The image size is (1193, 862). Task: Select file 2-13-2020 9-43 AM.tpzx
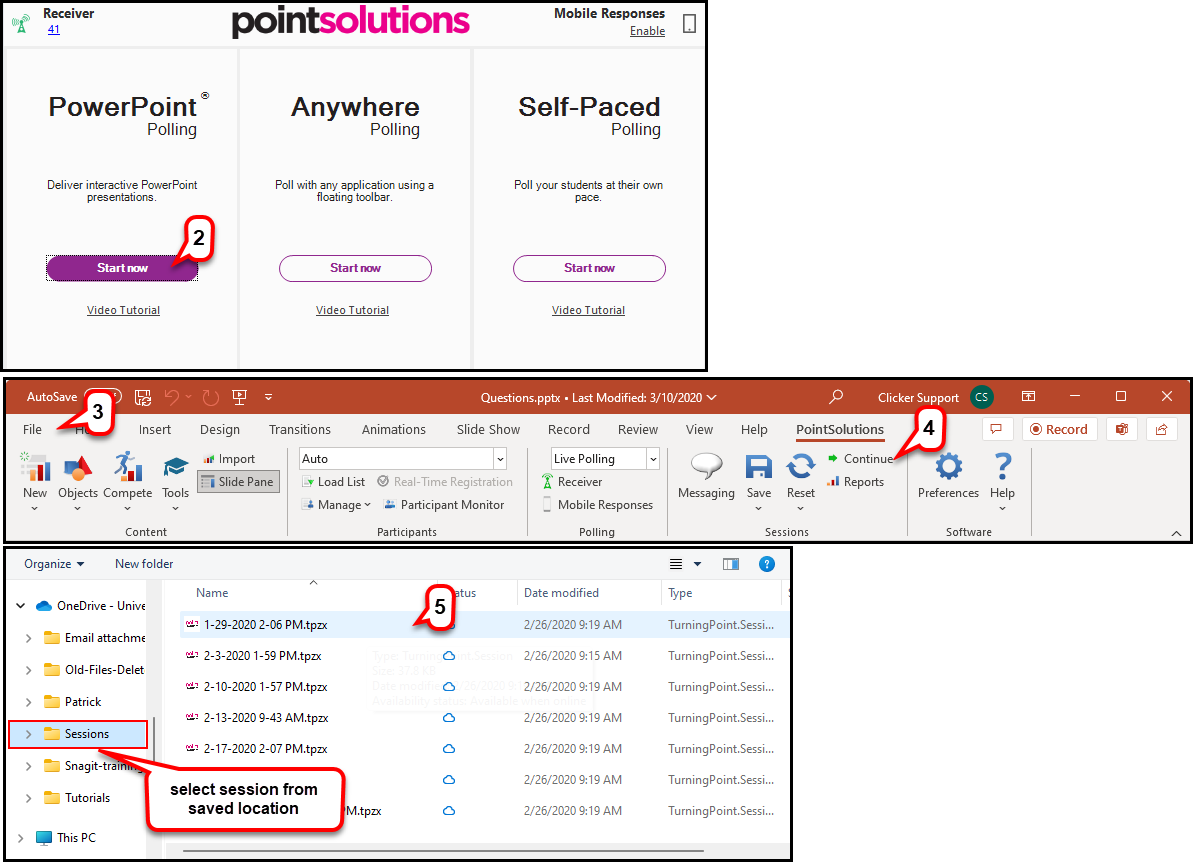(x=266, y=717)
